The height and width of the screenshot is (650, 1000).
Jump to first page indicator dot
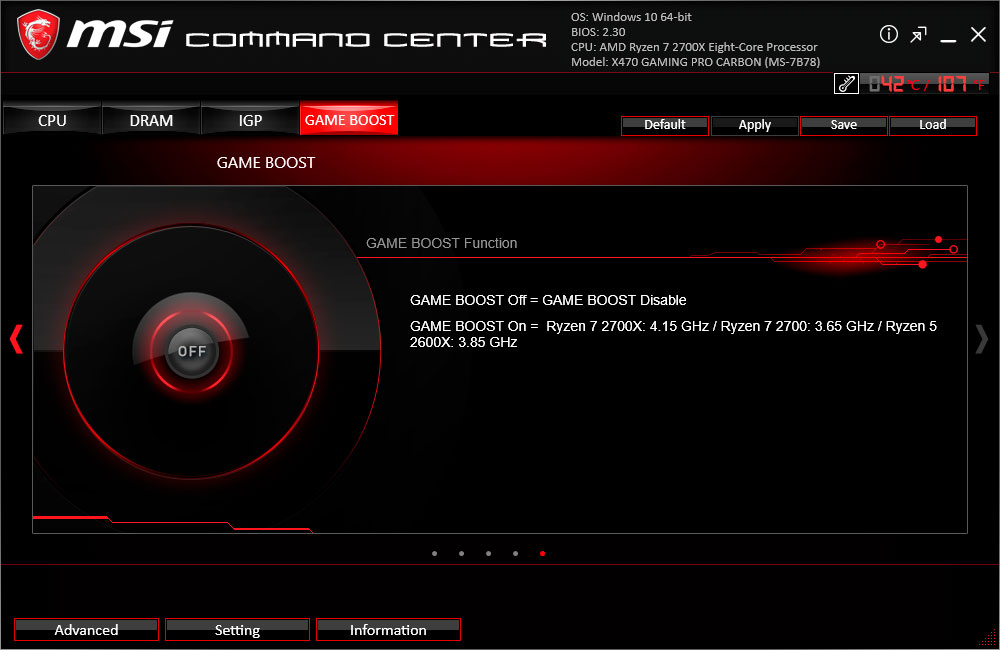click(x=434, y=553)
